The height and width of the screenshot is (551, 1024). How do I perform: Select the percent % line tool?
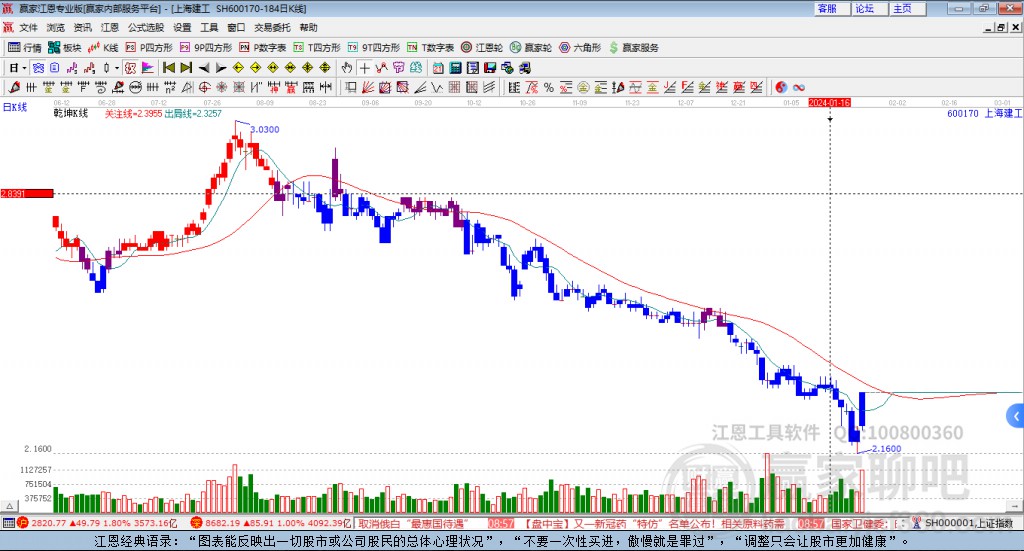(x=549, y=87)
